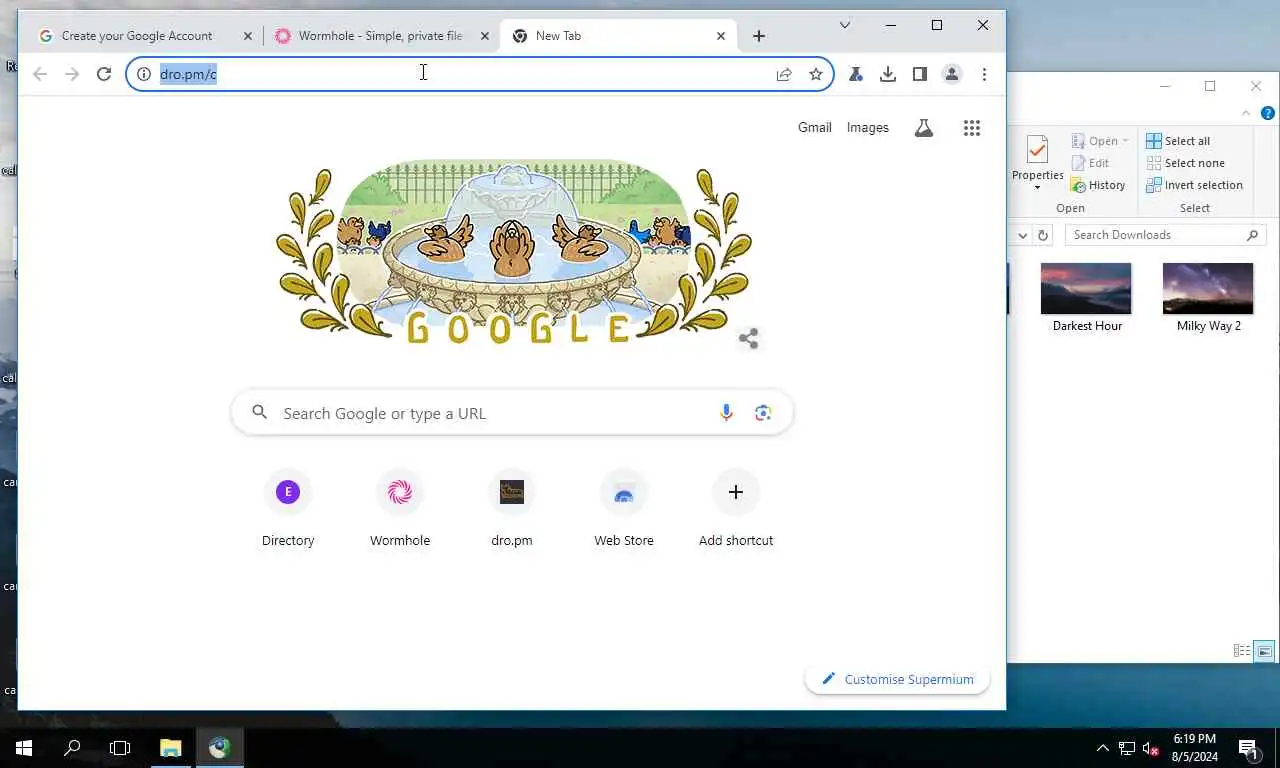The height and width of the screenshot is (768, 1280).
Task: Open the notification center icon
Action: click(x=1249, y=748)
